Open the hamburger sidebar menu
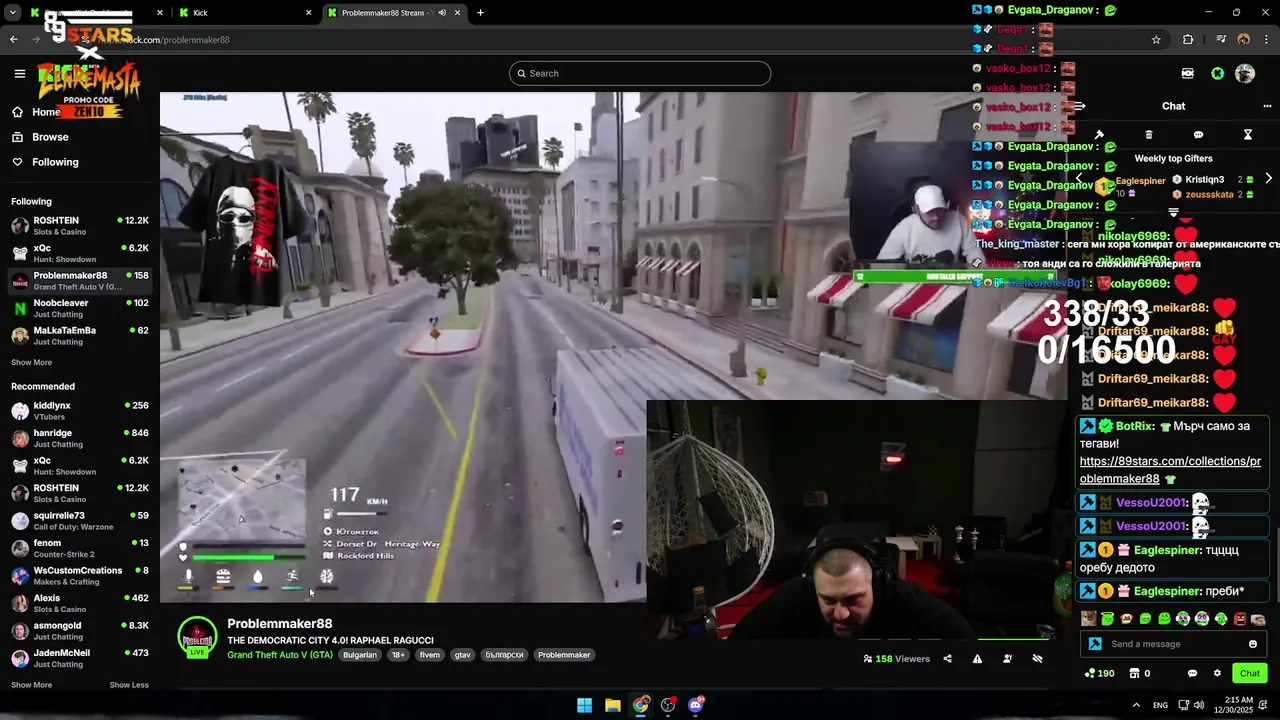 pyautogui.click(x=19, y=73)
